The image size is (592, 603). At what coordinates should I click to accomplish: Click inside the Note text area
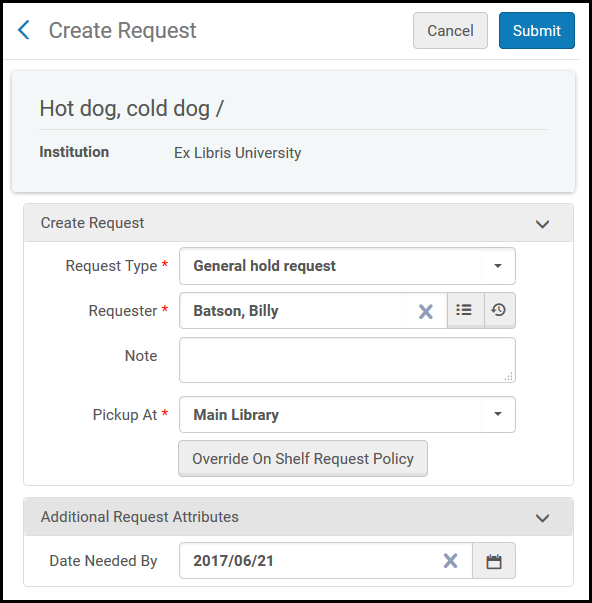347,360
